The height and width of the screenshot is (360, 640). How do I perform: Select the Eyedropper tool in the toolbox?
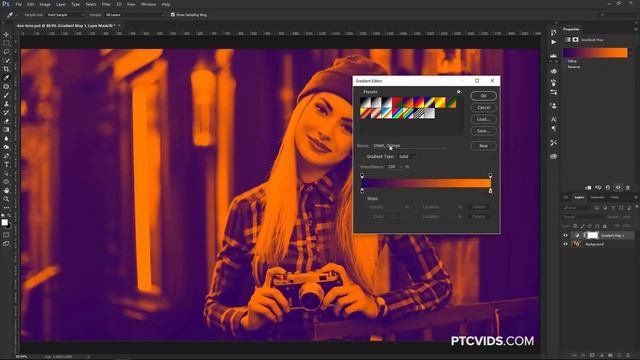pyautogui.click(x=6, y=78)
